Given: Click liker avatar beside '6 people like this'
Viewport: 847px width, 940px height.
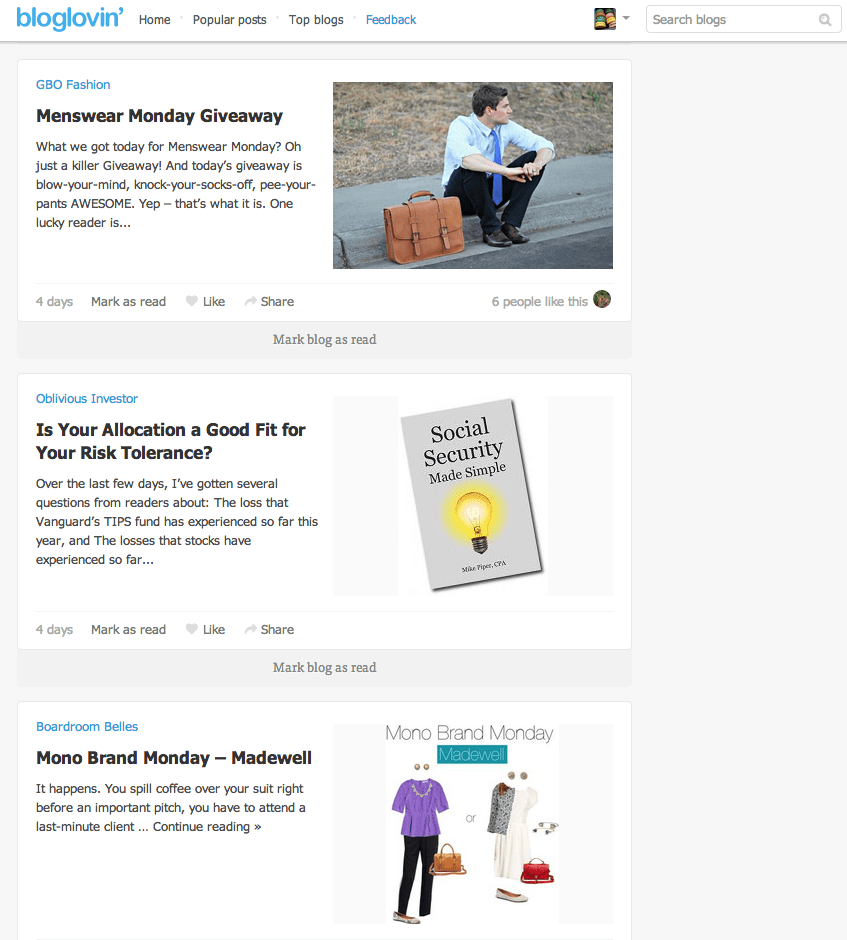Looking at the screenshot, I should point(602,299).
